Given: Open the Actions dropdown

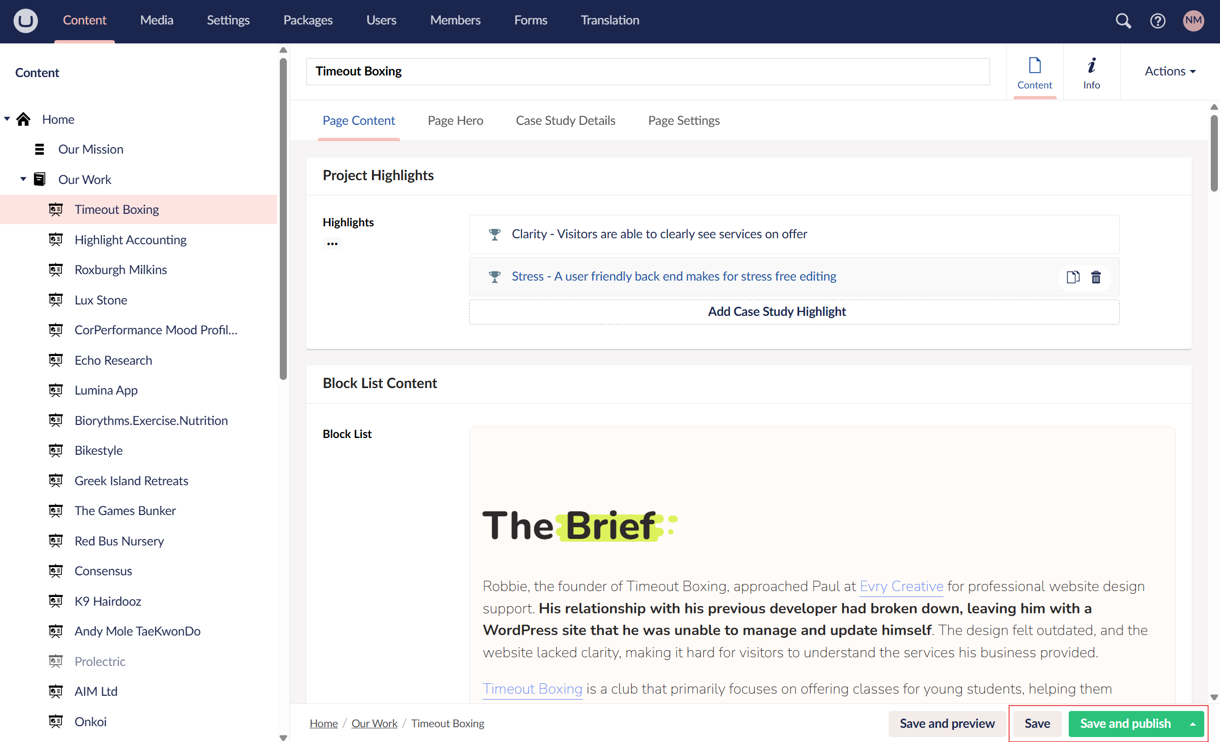Looking at the screenshot, I should (x=1169, y=70).
